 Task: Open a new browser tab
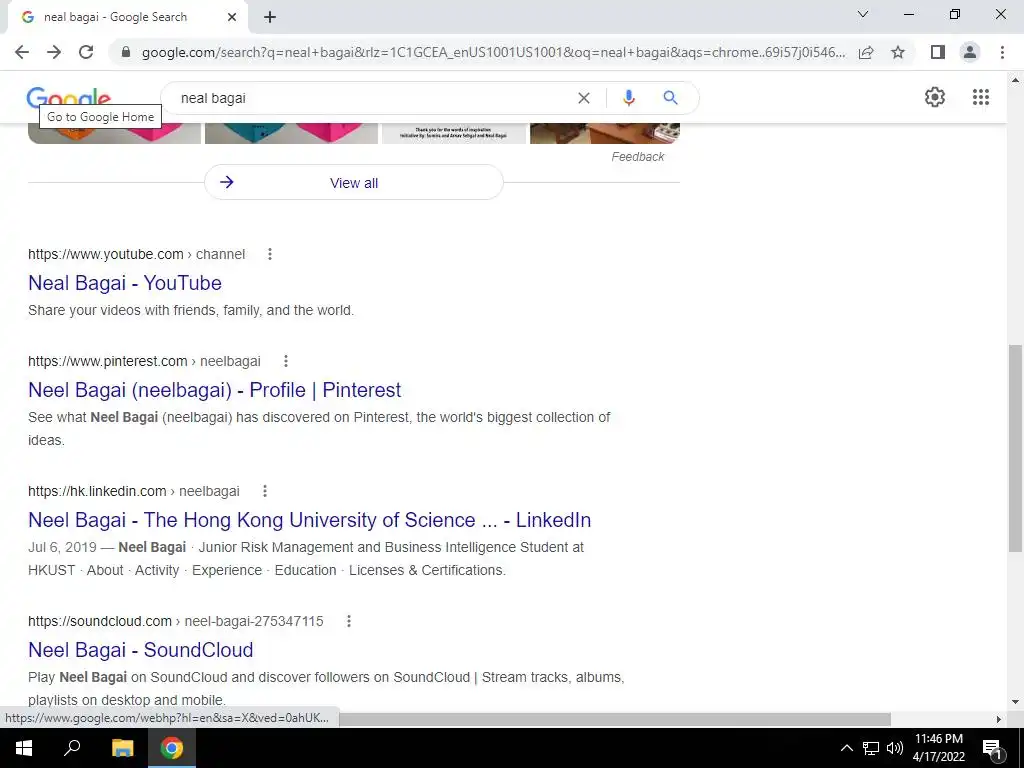click(270, 17)
